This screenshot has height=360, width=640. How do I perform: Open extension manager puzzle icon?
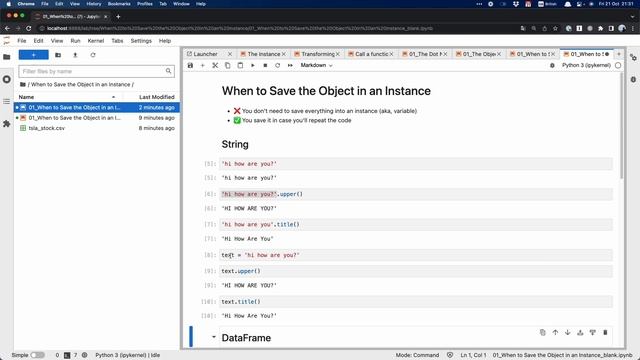click(x=7, y=123)
